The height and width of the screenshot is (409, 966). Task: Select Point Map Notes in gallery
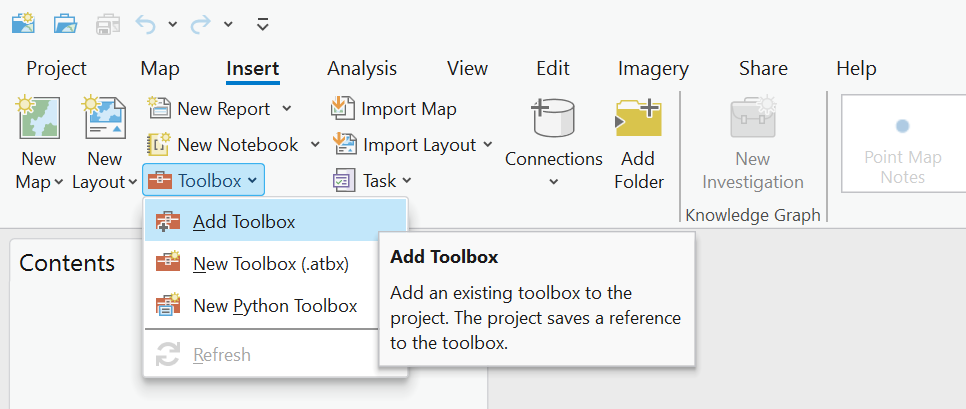(903, 144)
